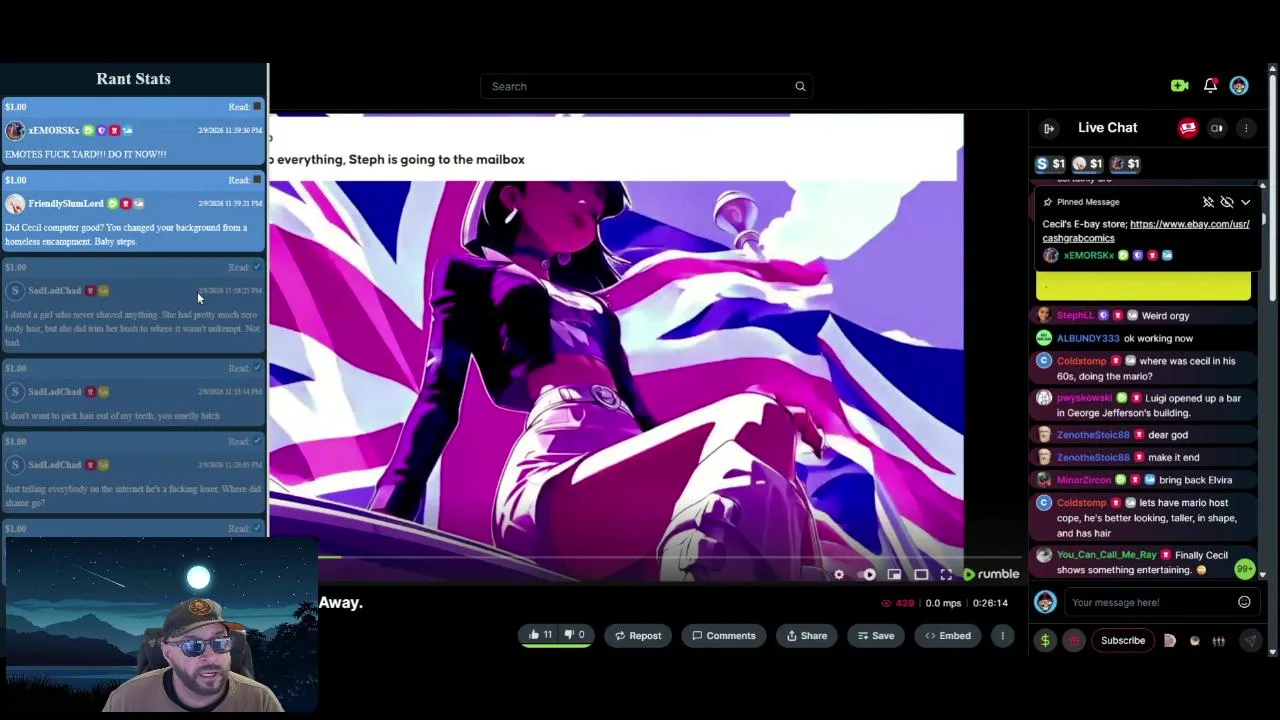Hide the pinned message
1280x720 pixels.
click(x=1227, y=202)
